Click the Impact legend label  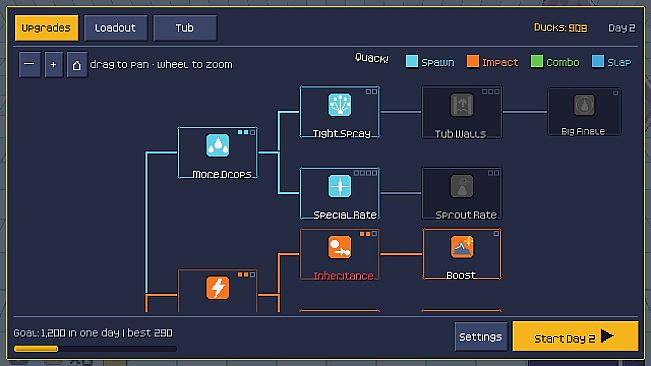pyautogui.click(x=500, y=62)
